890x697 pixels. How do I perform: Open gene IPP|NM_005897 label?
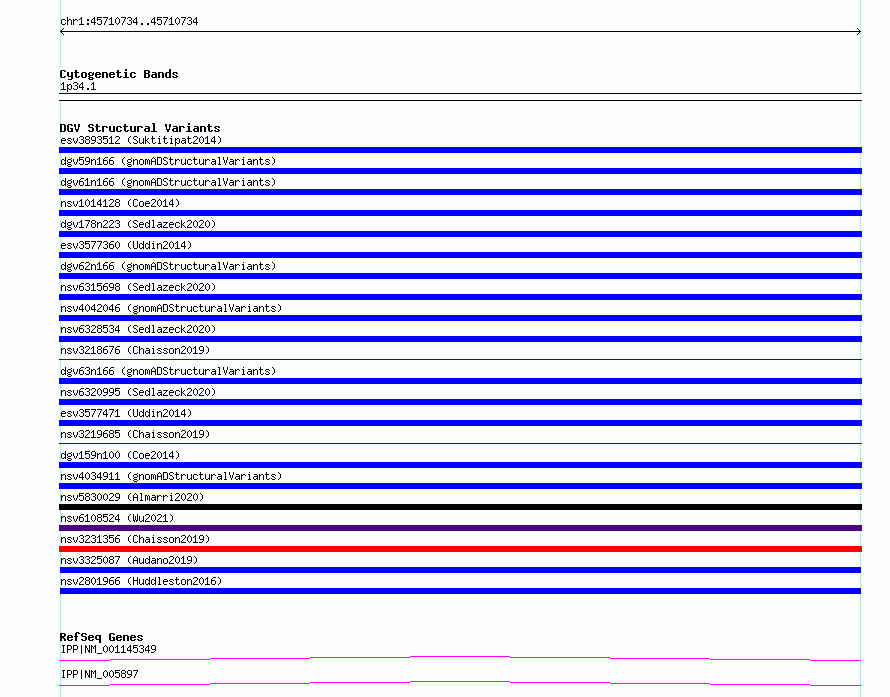coord(99,674)
